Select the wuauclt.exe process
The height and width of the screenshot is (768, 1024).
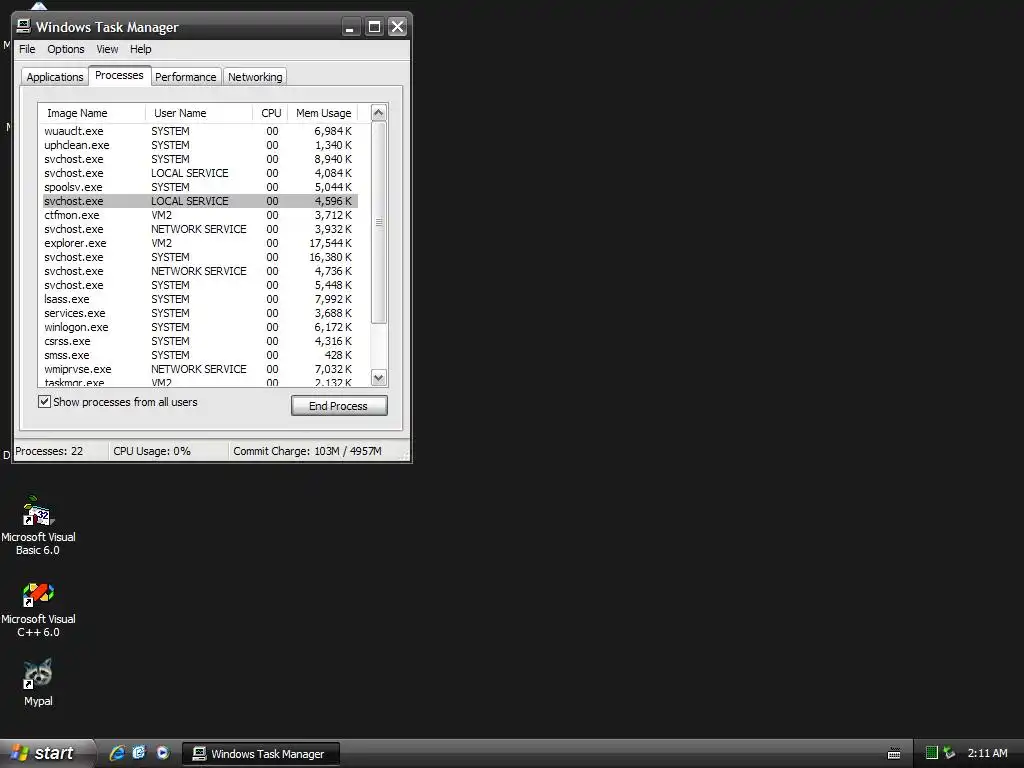coord(200,131)
